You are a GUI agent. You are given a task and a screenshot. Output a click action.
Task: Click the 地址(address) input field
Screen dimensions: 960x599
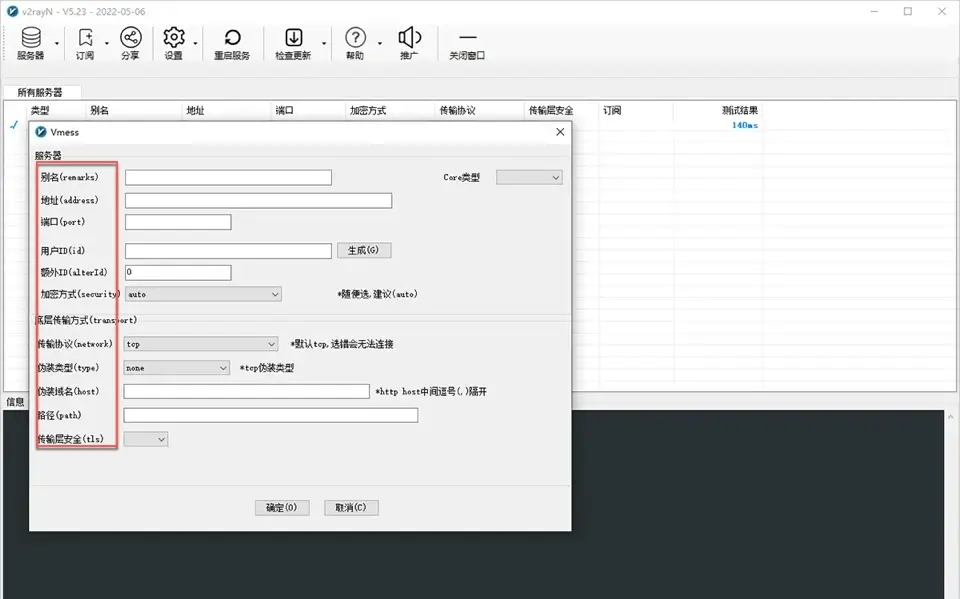tap(258, 200)
